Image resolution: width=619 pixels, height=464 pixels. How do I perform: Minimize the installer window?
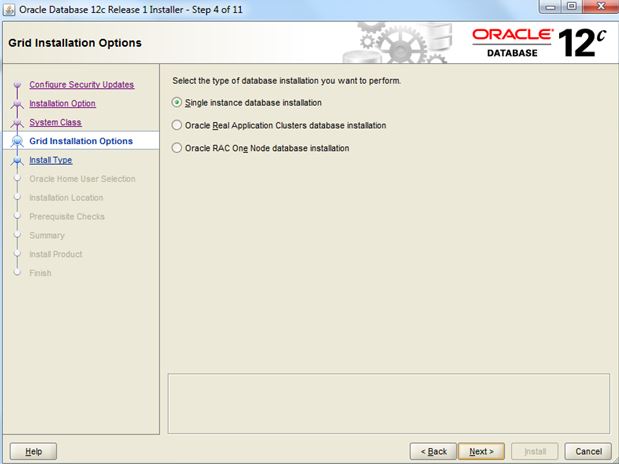point(551,7)
